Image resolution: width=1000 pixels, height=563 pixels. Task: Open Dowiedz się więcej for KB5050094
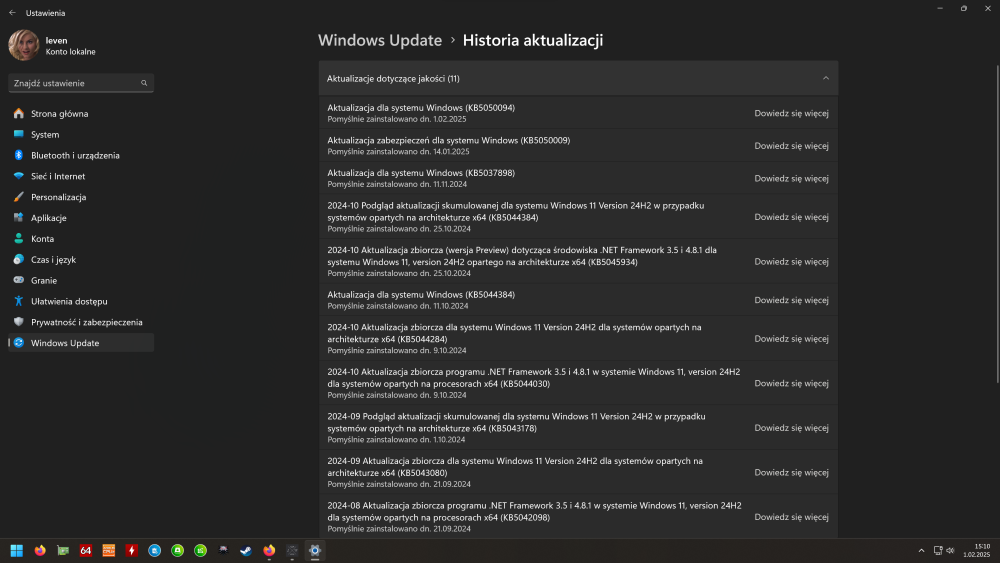point(791,113)
